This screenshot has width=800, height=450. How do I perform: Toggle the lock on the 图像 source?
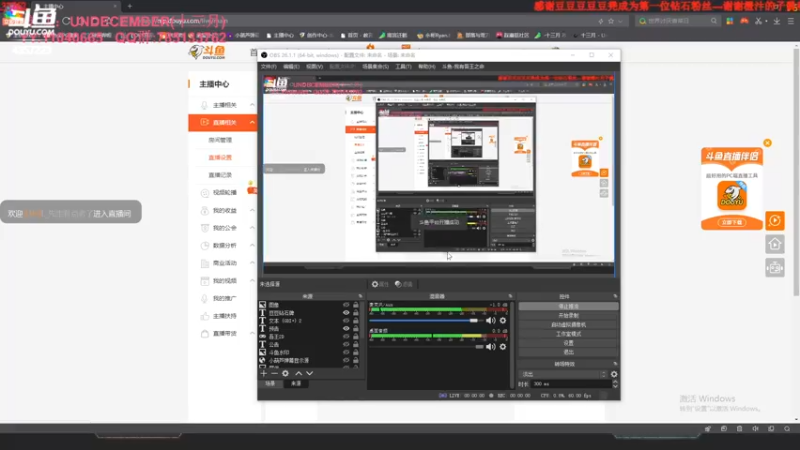pyautogui.click(x=356, y=305)
